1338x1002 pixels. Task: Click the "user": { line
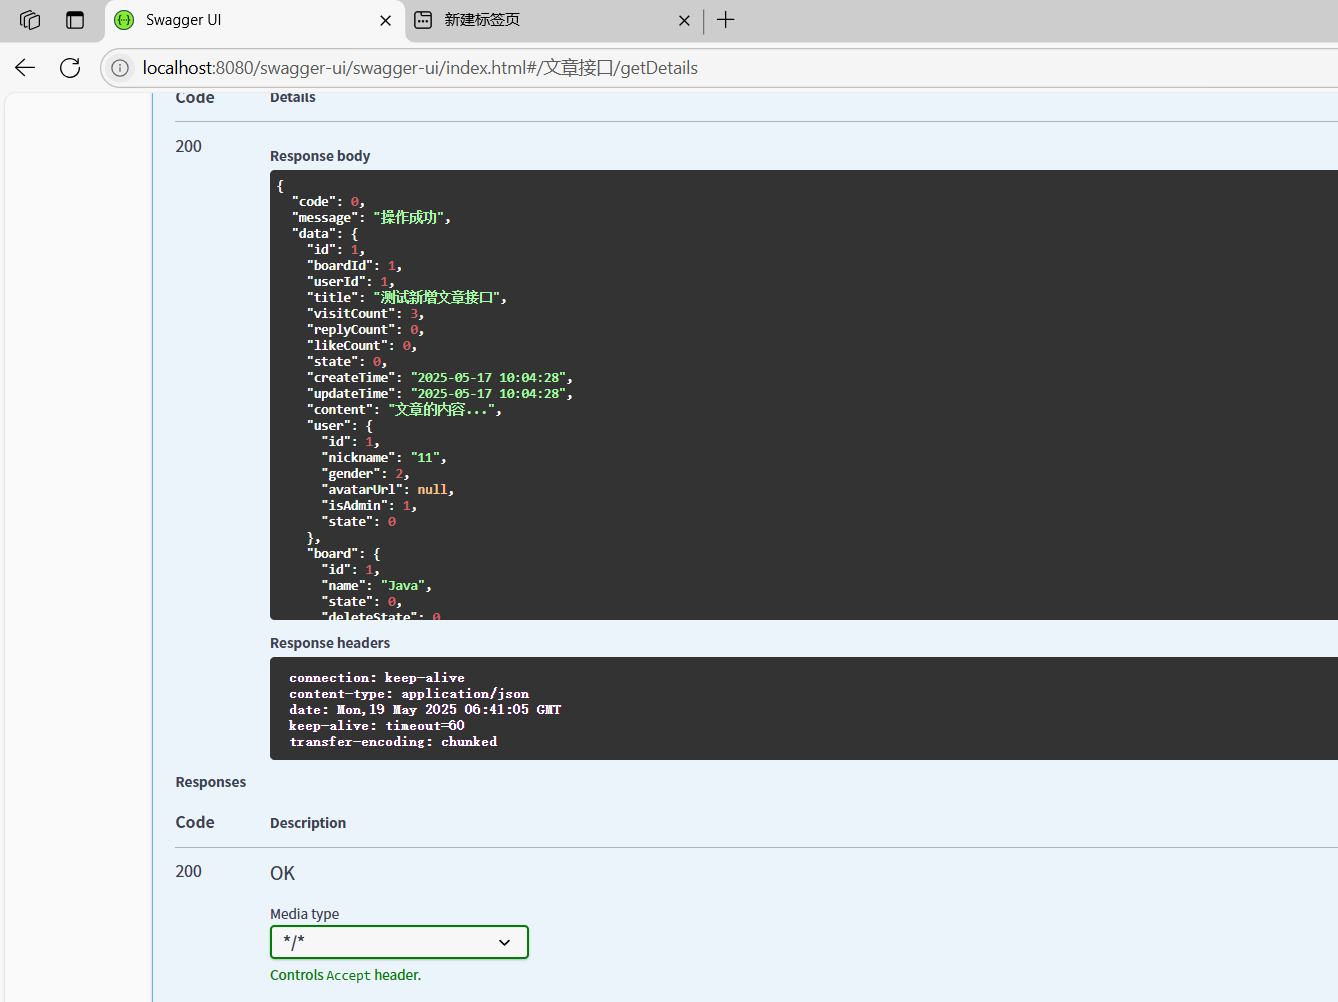(x=340, y=426)
